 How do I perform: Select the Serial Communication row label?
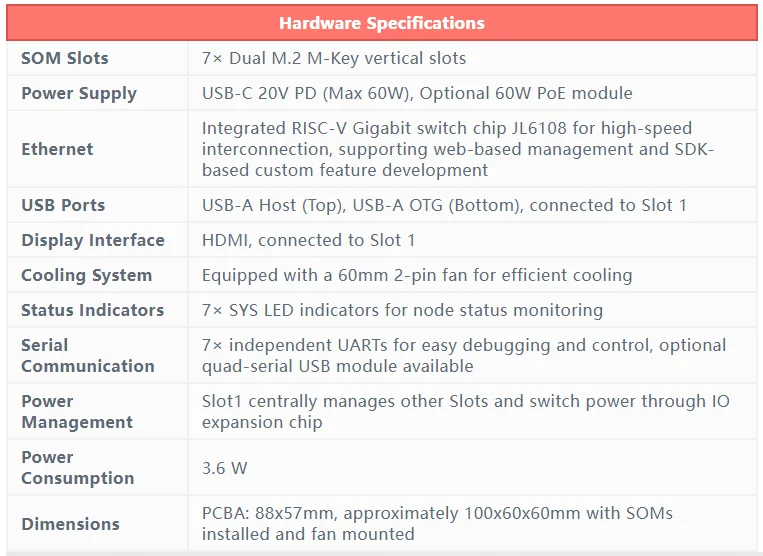(88, 355)
